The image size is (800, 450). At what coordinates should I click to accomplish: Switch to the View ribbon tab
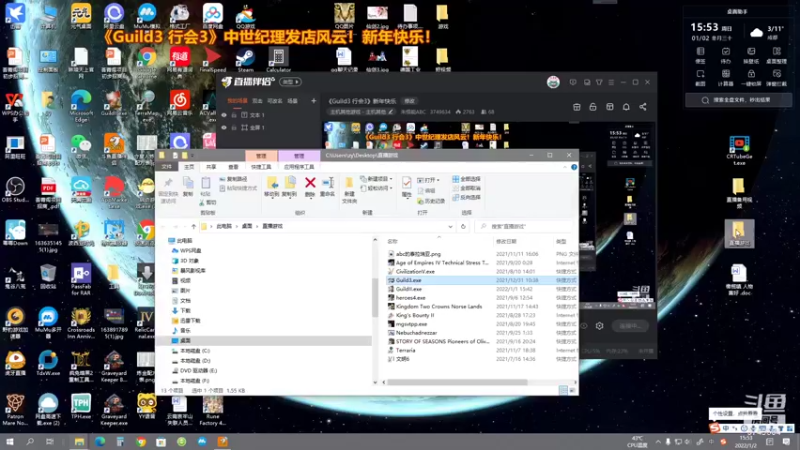[233, 167]
